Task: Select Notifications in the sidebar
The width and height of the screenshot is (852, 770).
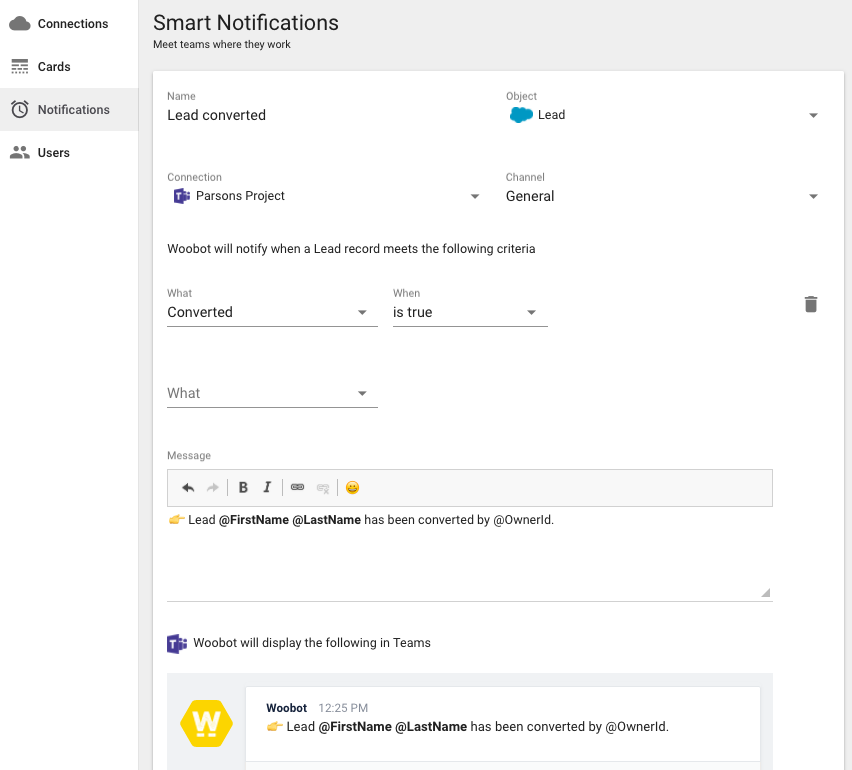Action: point(69,109)
